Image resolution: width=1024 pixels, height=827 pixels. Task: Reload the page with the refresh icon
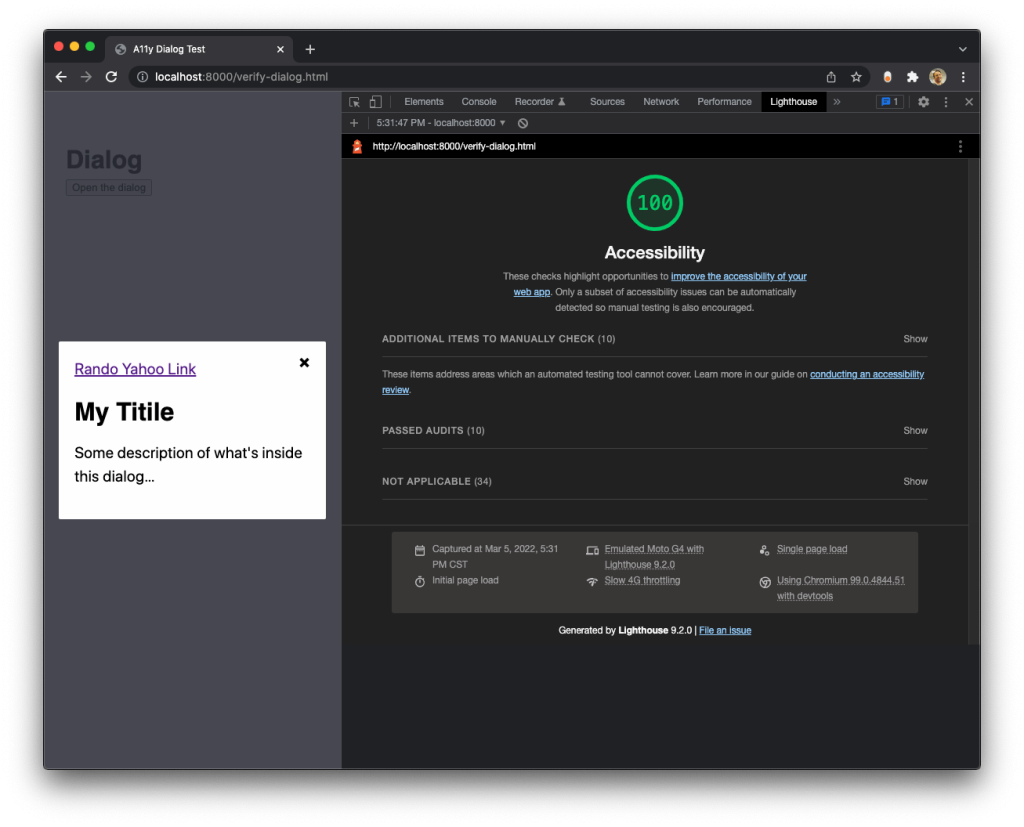(x=111, y=76)
